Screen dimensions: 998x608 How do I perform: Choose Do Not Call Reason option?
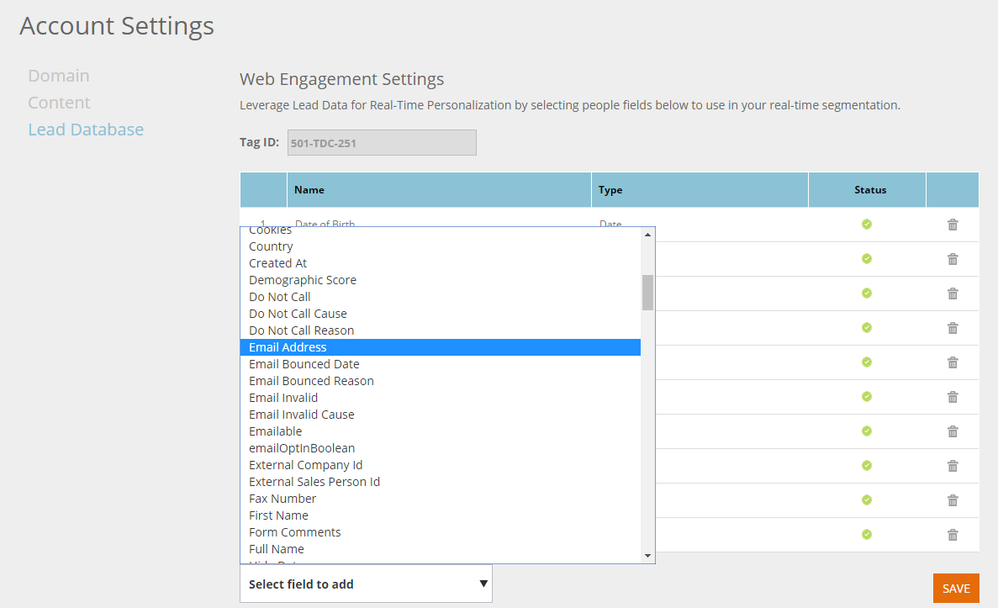302,330
